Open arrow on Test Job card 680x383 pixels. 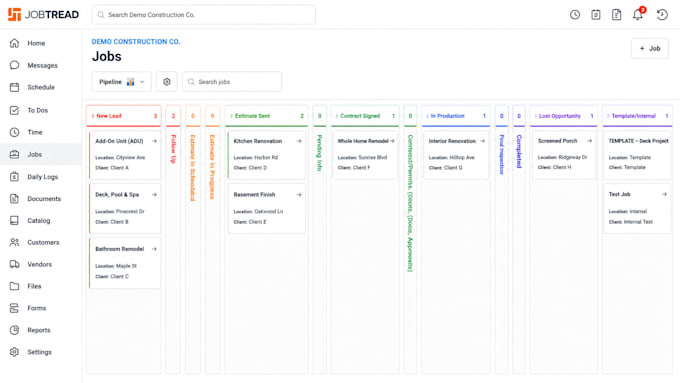coord(664,194)
